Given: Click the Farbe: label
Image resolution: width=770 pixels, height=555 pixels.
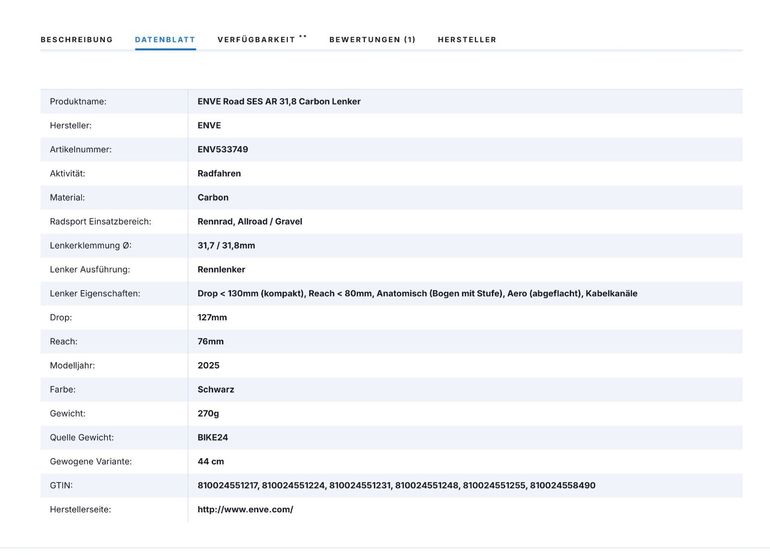Looking at the screenshot, I should [62, 389].
